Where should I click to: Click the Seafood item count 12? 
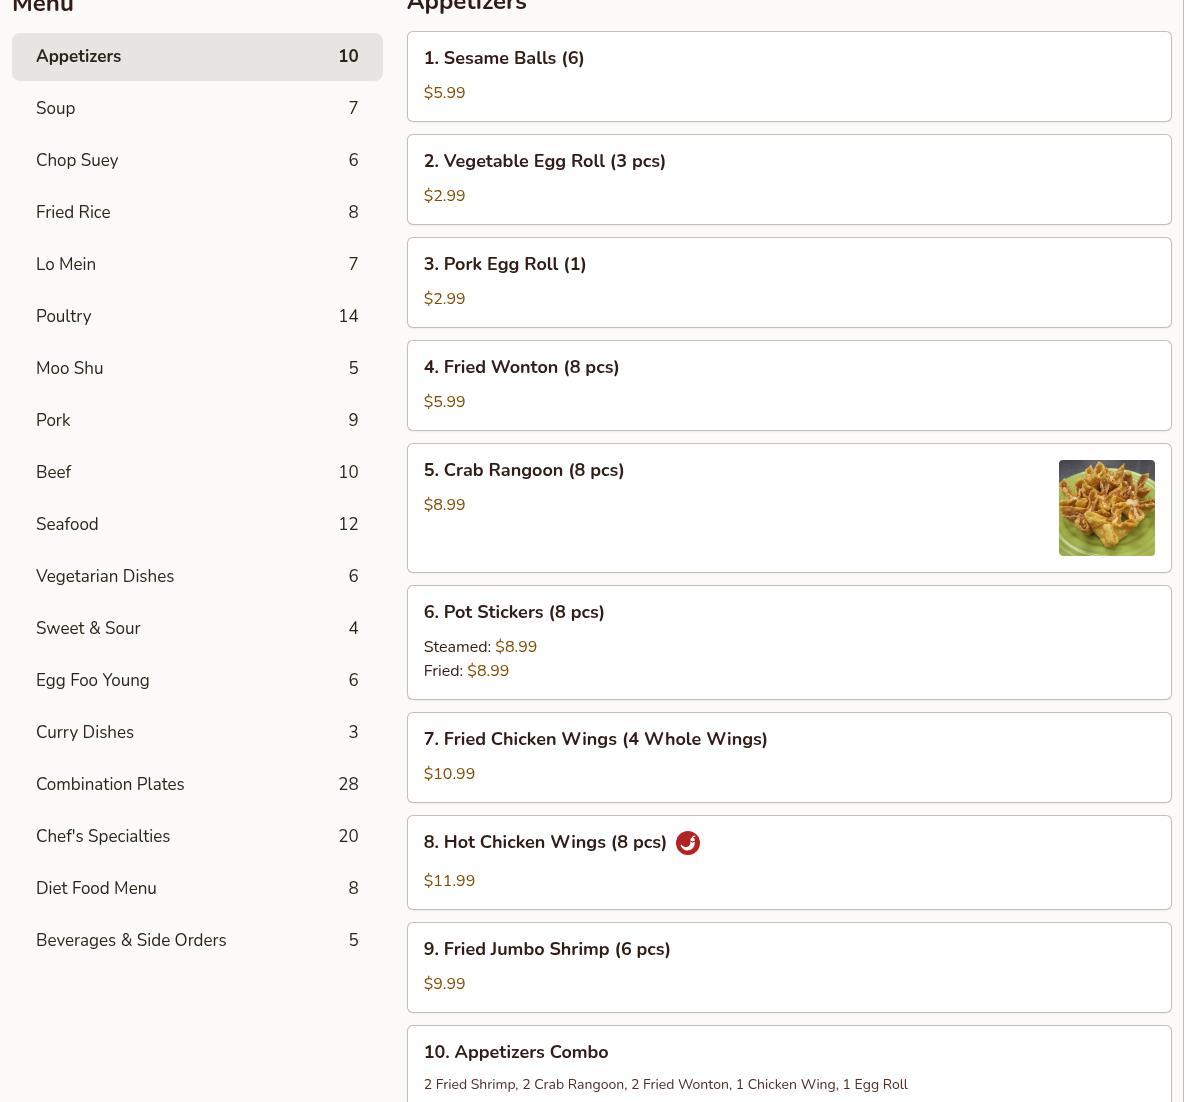coord(348,525)
